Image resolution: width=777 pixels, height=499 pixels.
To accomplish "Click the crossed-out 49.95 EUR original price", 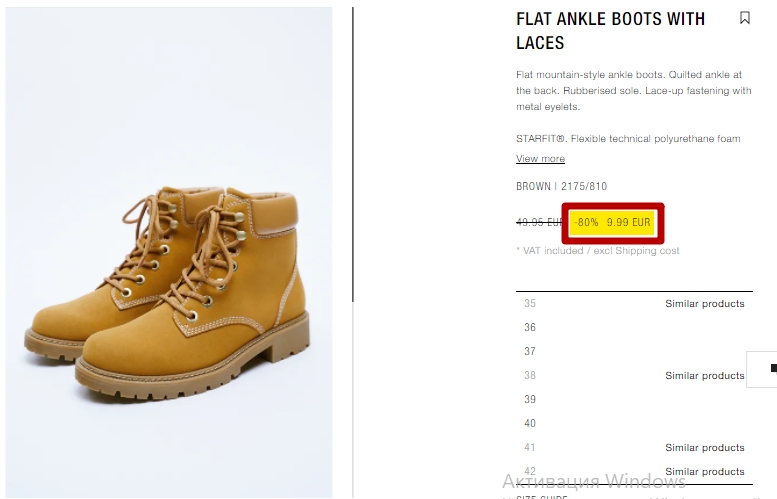I will 539,222.
